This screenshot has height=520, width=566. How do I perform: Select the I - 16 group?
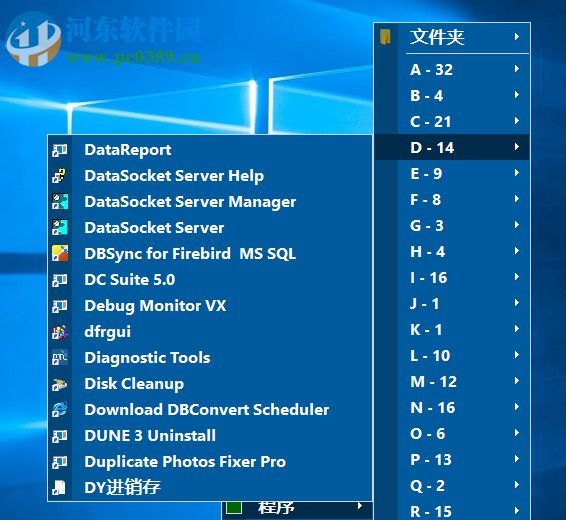pos(452,278)
